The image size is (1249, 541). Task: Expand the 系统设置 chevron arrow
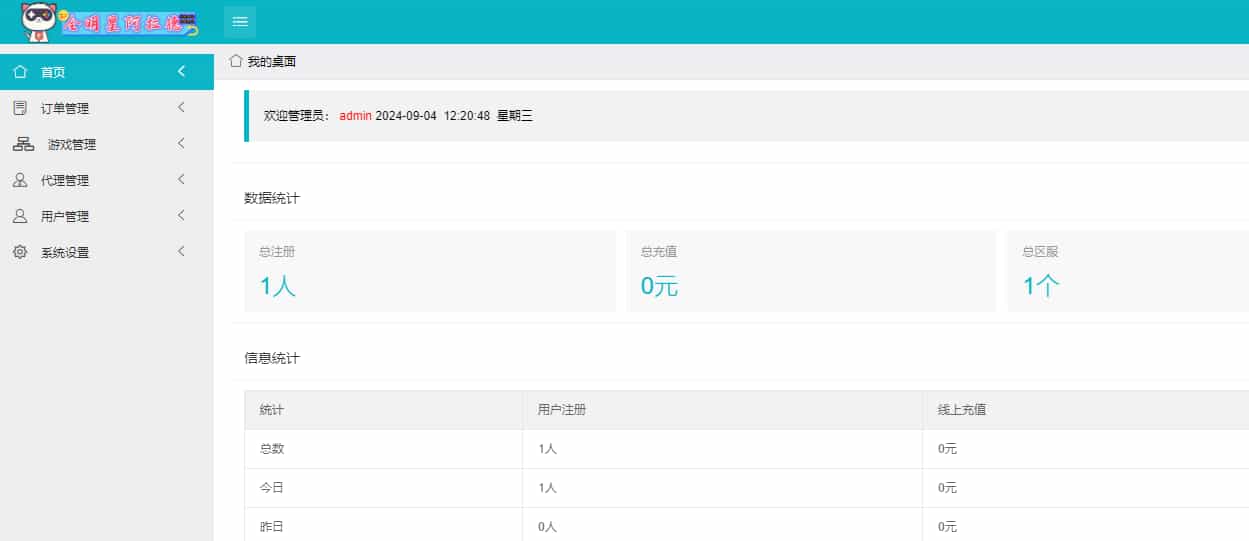[181, 252]
